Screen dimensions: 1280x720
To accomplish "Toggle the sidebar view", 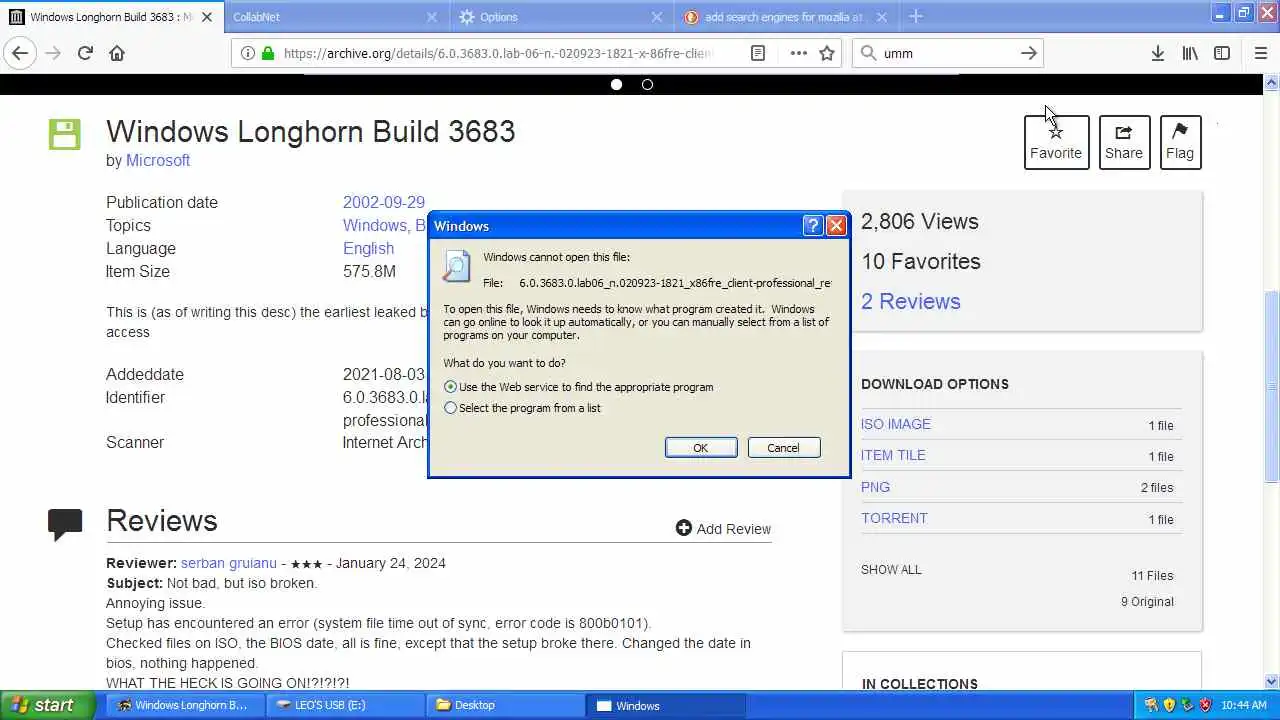I will 1222,53.
